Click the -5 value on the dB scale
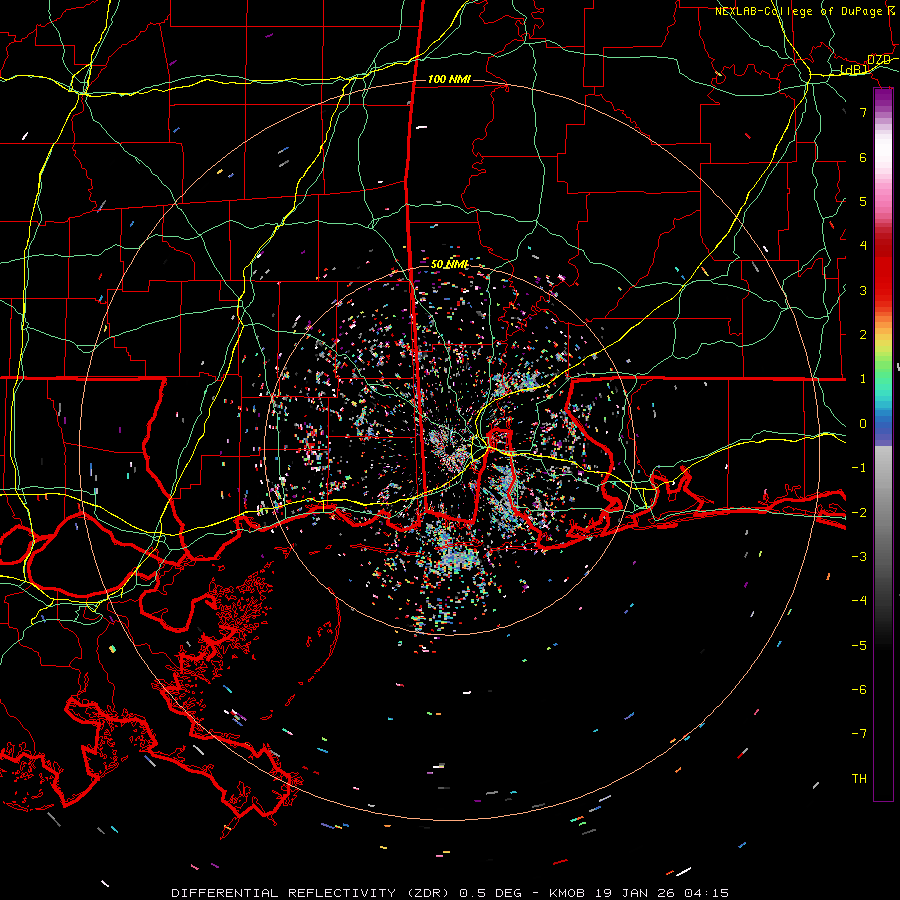The image size is (900, 900). point(859,645)
